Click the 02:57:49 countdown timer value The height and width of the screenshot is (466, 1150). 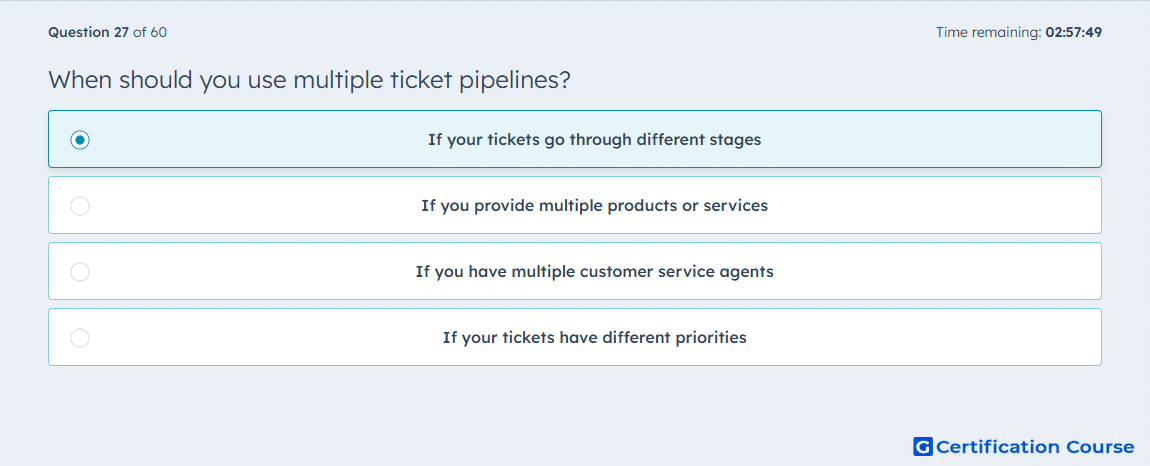[x=1074, y=32]
